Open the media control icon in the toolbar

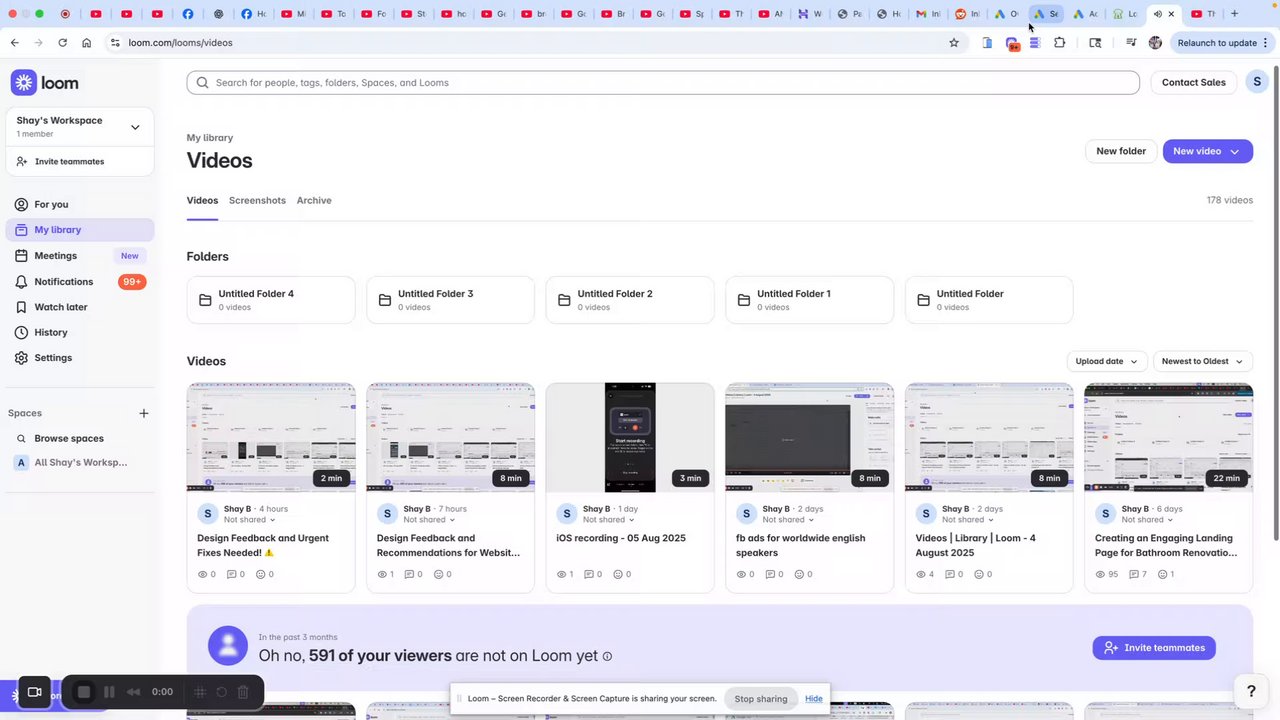[1131, 43]
